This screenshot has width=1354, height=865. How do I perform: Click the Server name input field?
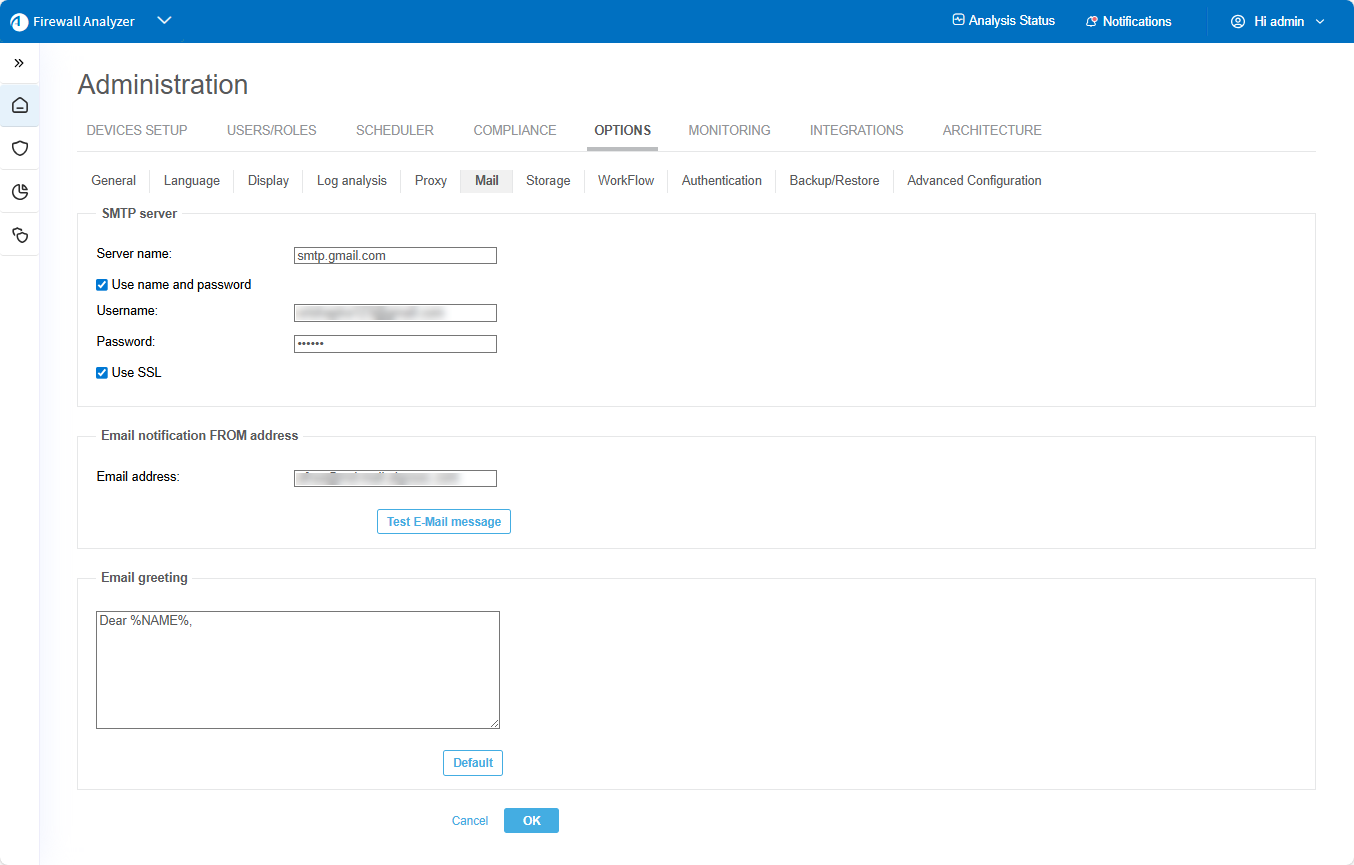(395, 256)
